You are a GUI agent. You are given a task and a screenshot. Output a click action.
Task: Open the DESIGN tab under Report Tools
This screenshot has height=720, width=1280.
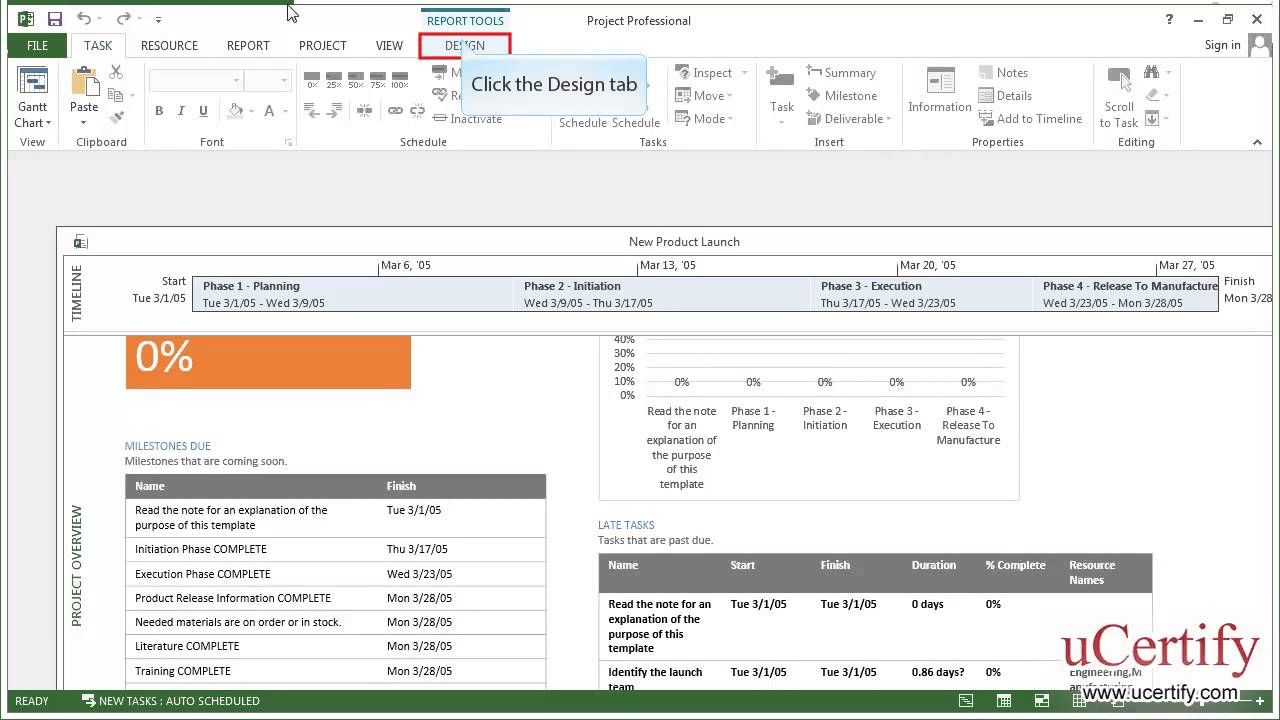pyautogui.click(x=465, y=45)
